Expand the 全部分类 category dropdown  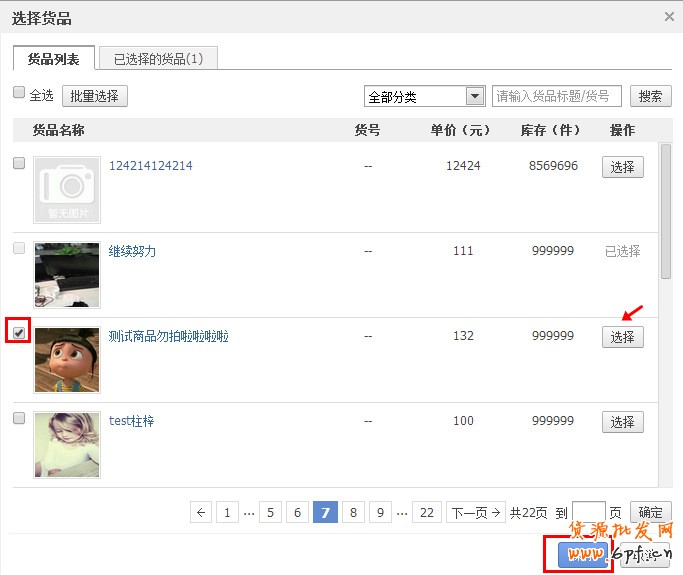click(475, 97)
